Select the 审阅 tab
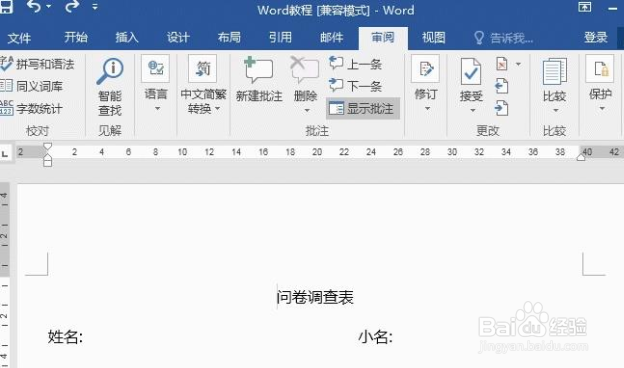Image resolution: width=624 pixels, height=368 pixels. coord(383,38)
